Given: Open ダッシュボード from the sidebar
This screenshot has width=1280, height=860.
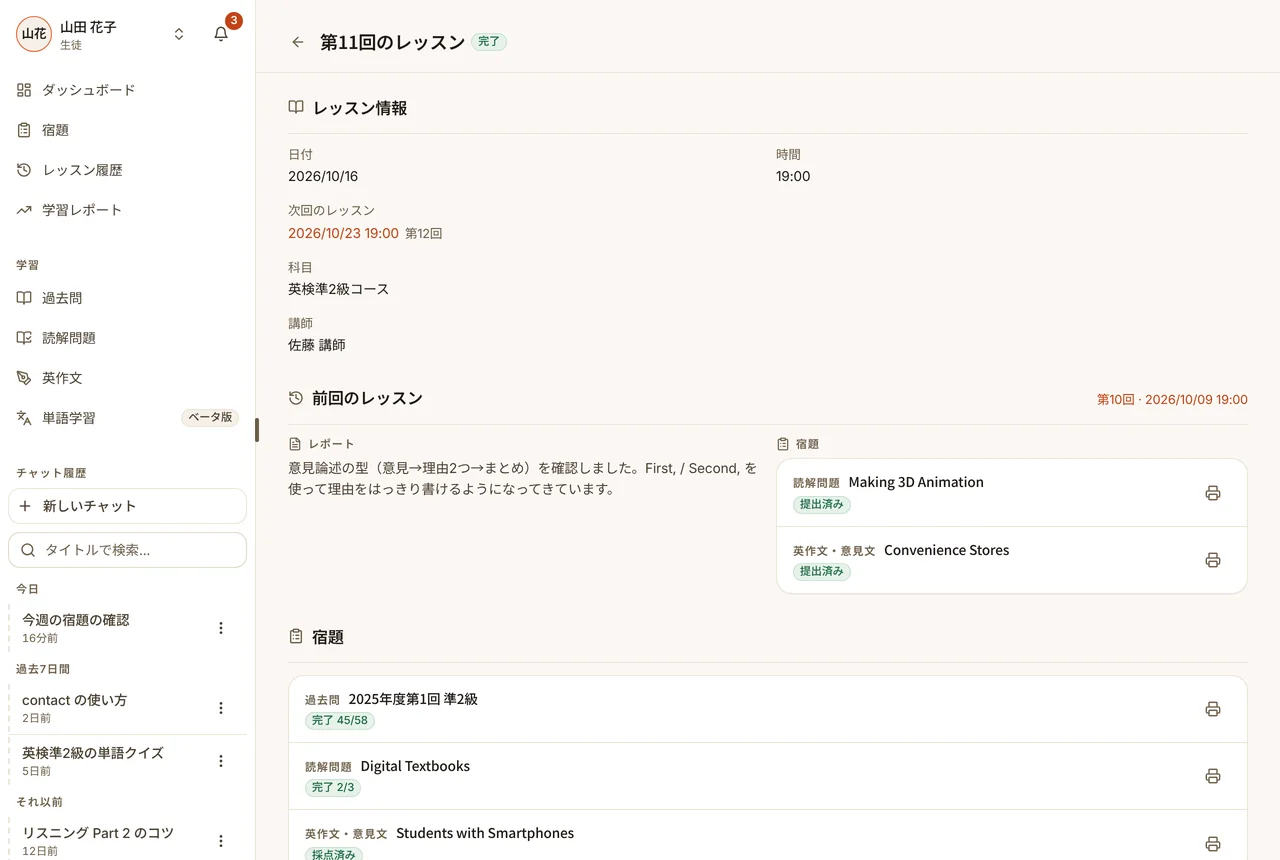Looking at the screenshot, I should pyautogui.click(x=127, y=90).
